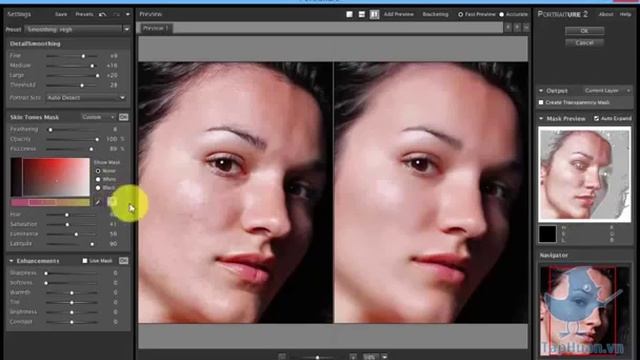Choose Show Mask Black option
This screenshot has width=640, height=360.
[x=98, y=188]
